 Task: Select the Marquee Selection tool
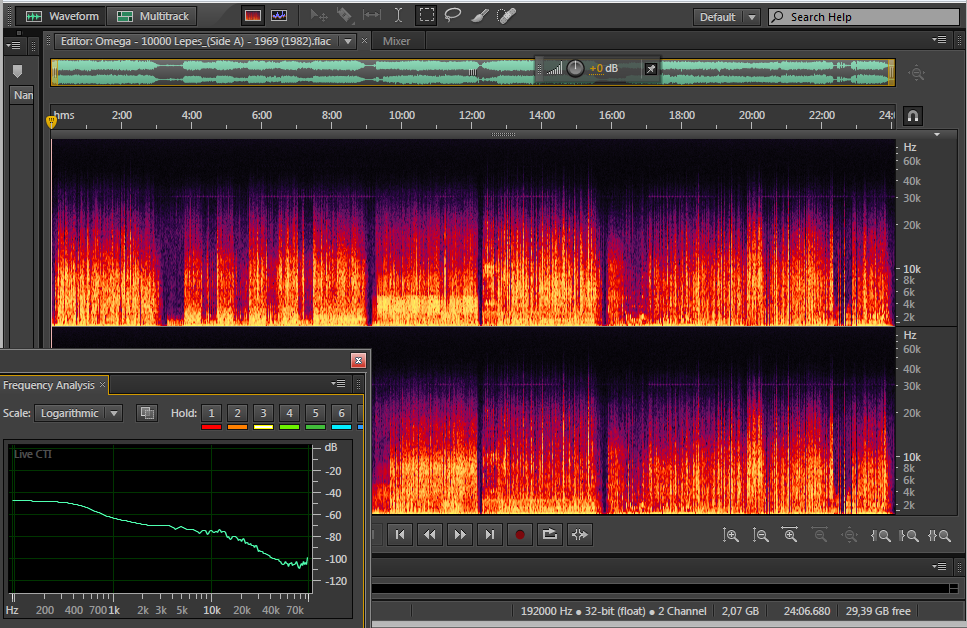pos(426,15)
